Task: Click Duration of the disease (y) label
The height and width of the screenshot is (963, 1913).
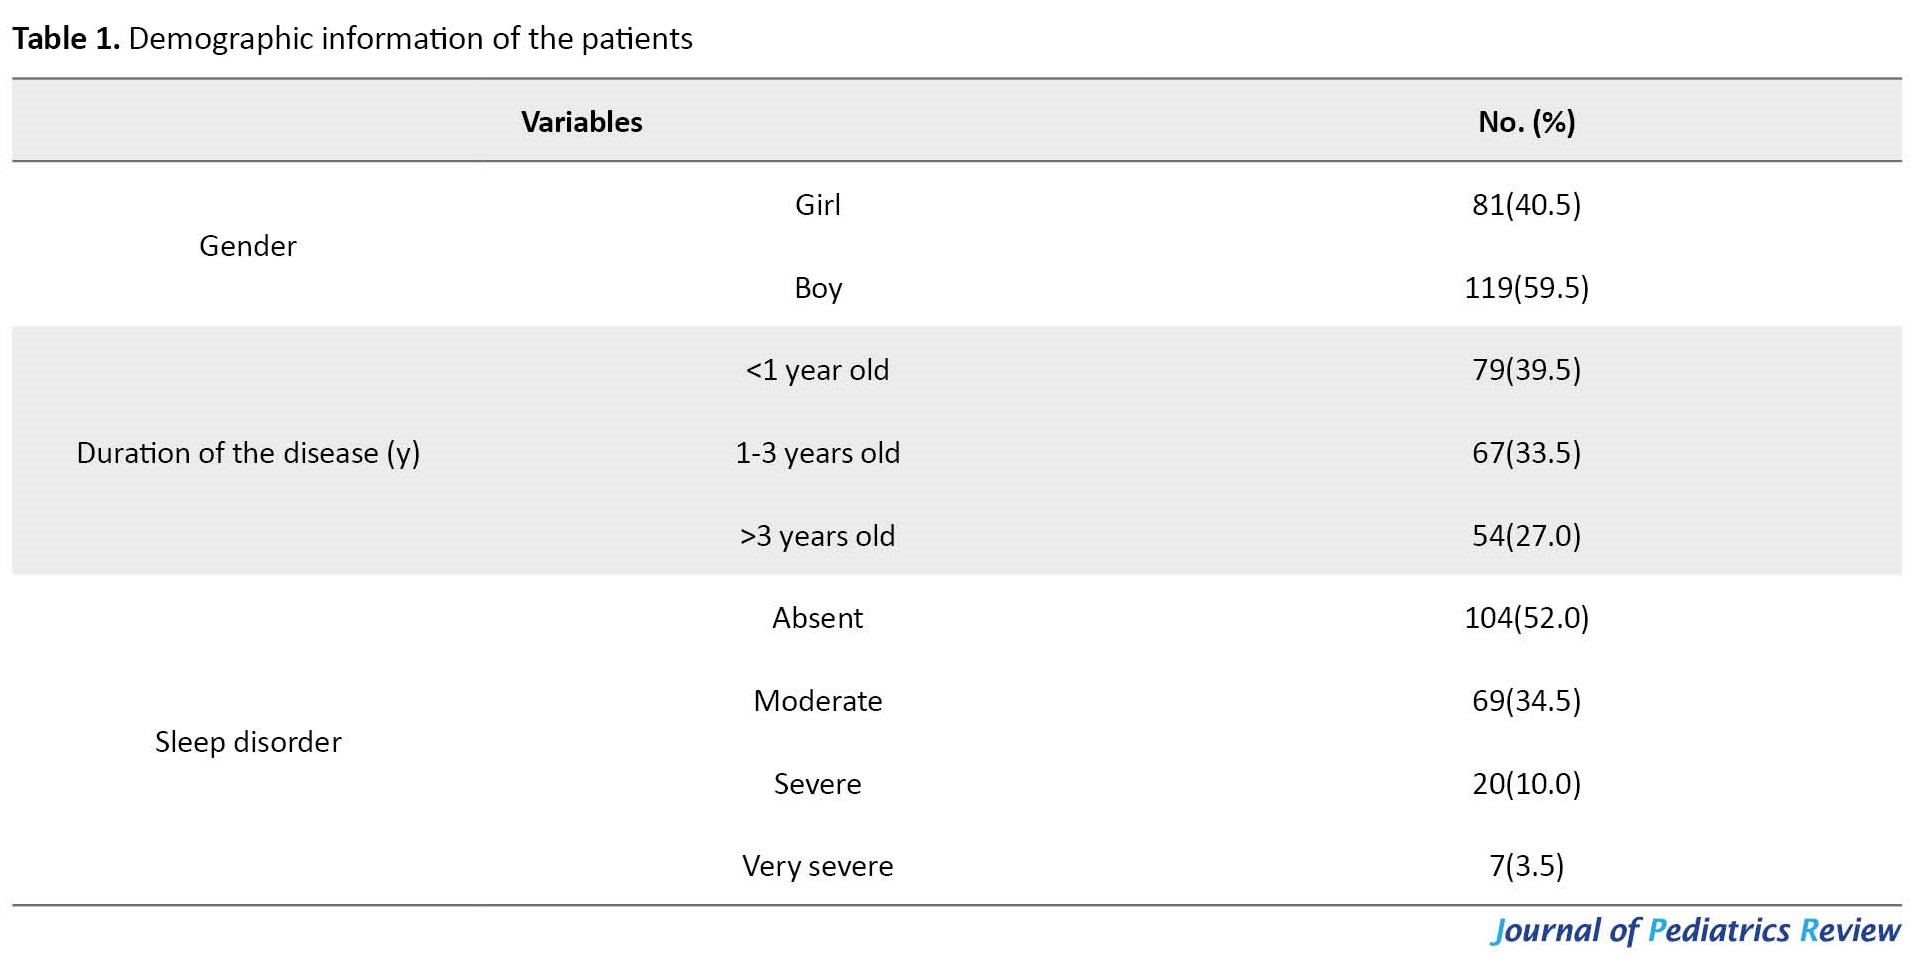Action: [248, 453]
